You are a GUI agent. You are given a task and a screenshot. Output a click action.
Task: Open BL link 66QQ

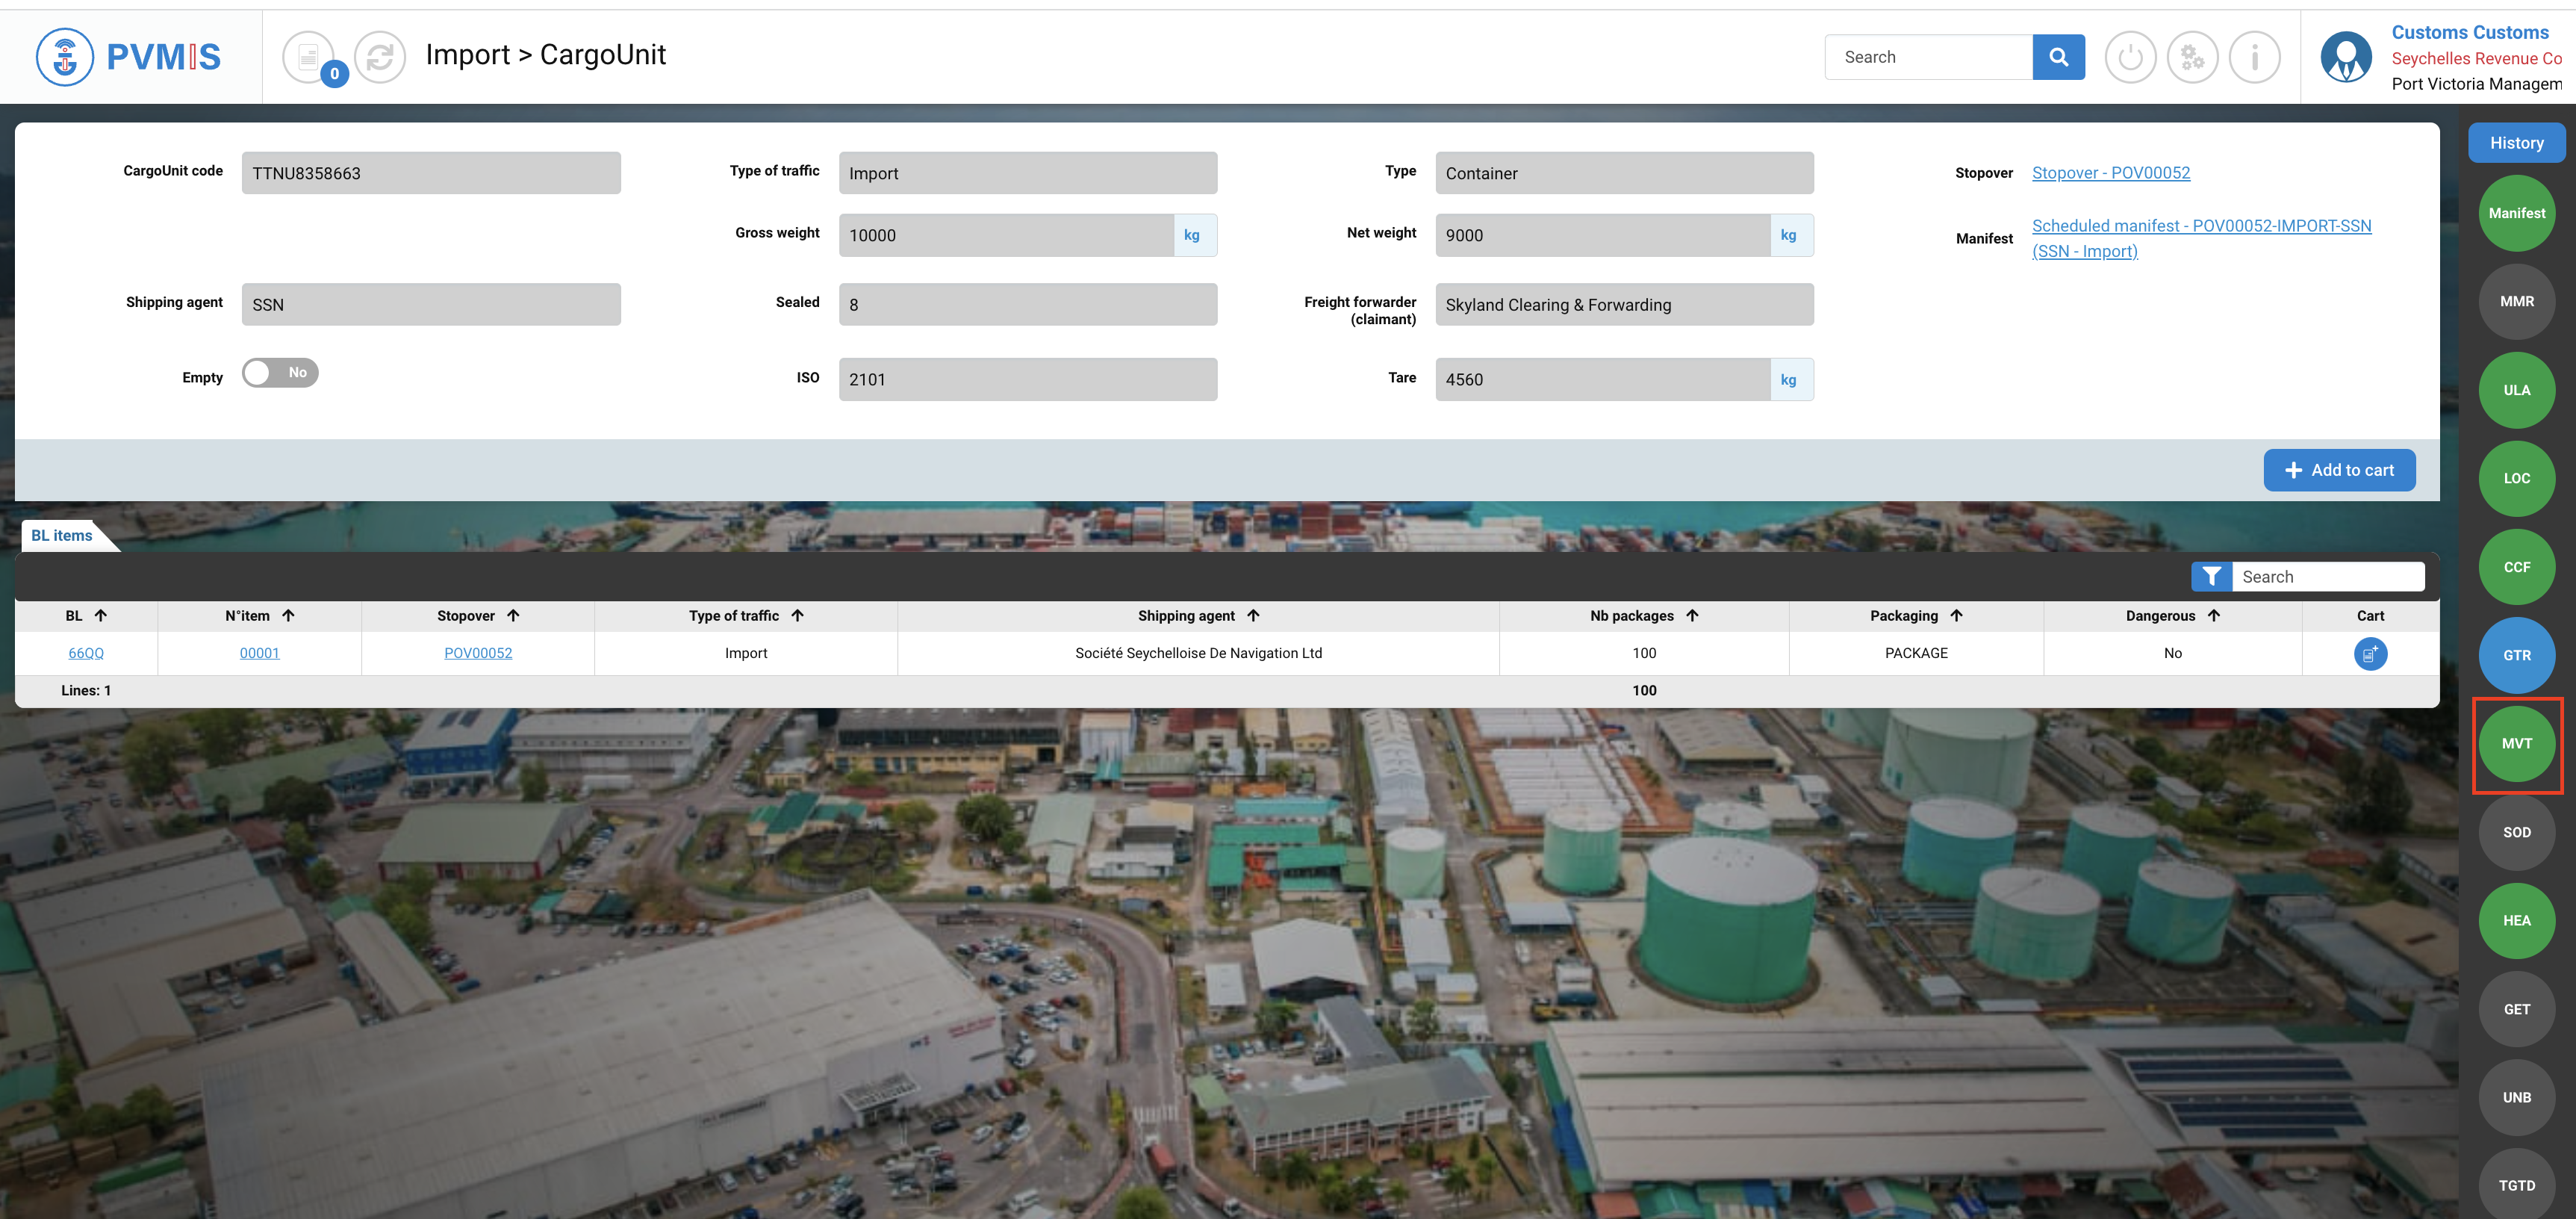click(x=86, y=654)
